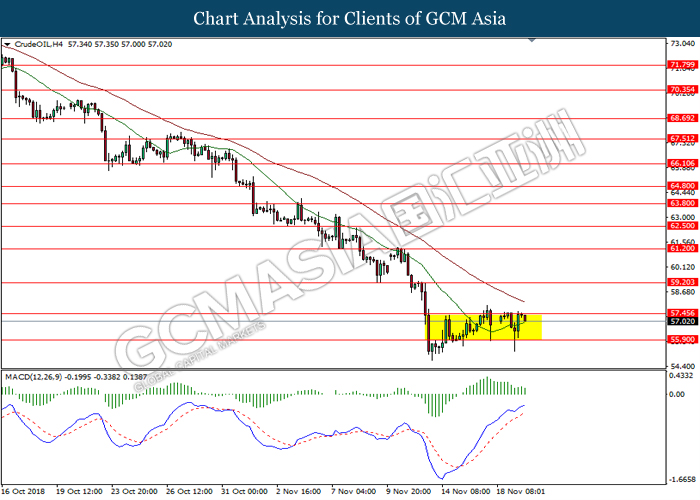Select the 71.799 red price label
Screen dimensions: 700x500
pyautogui.click(x=682, y=65)
